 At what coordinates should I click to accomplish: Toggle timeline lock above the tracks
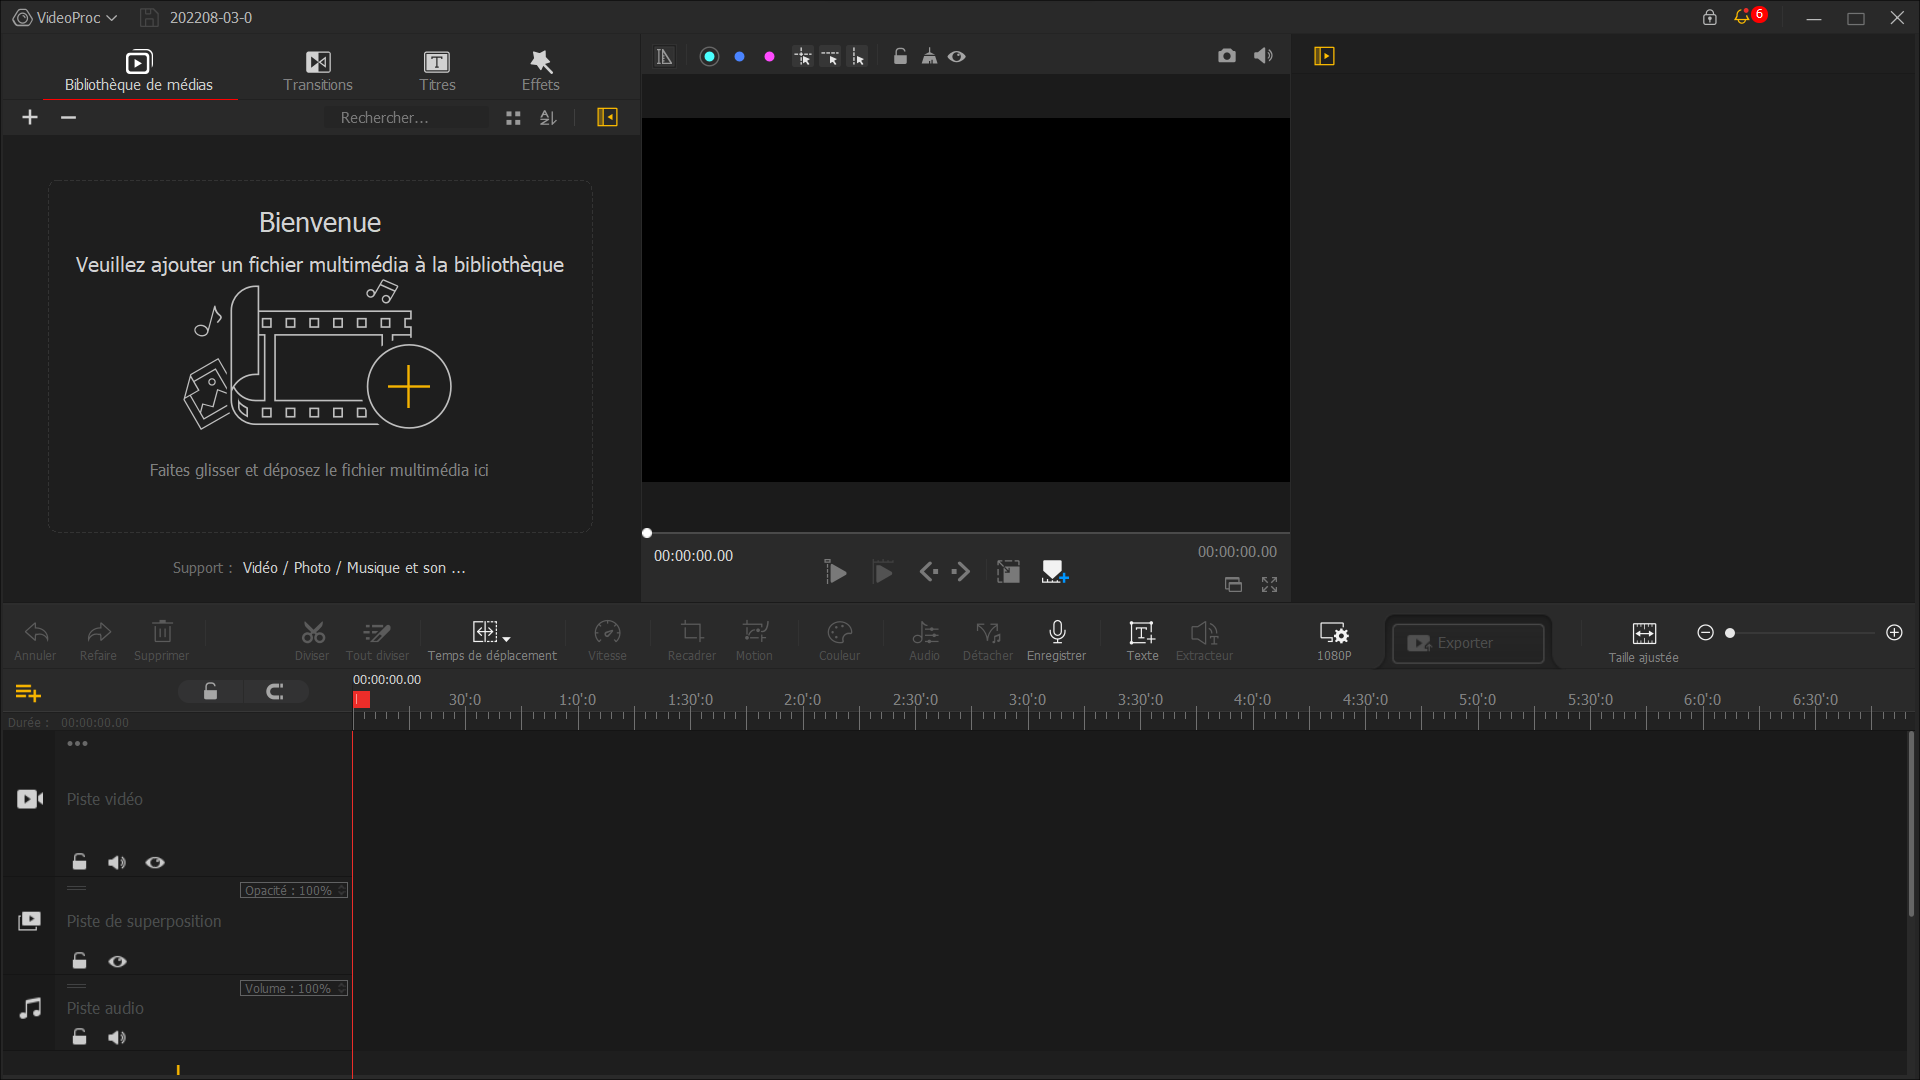(x=211, y=692)
